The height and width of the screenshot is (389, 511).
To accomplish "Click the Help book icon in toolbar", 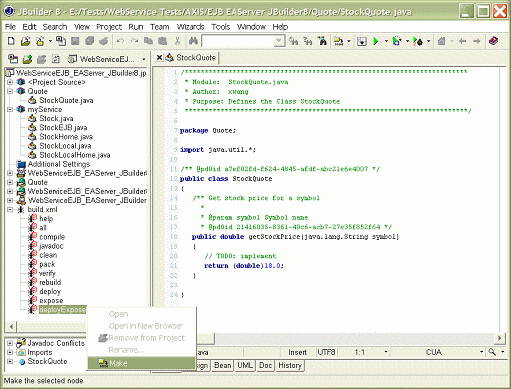I will [x=493, y=41].
